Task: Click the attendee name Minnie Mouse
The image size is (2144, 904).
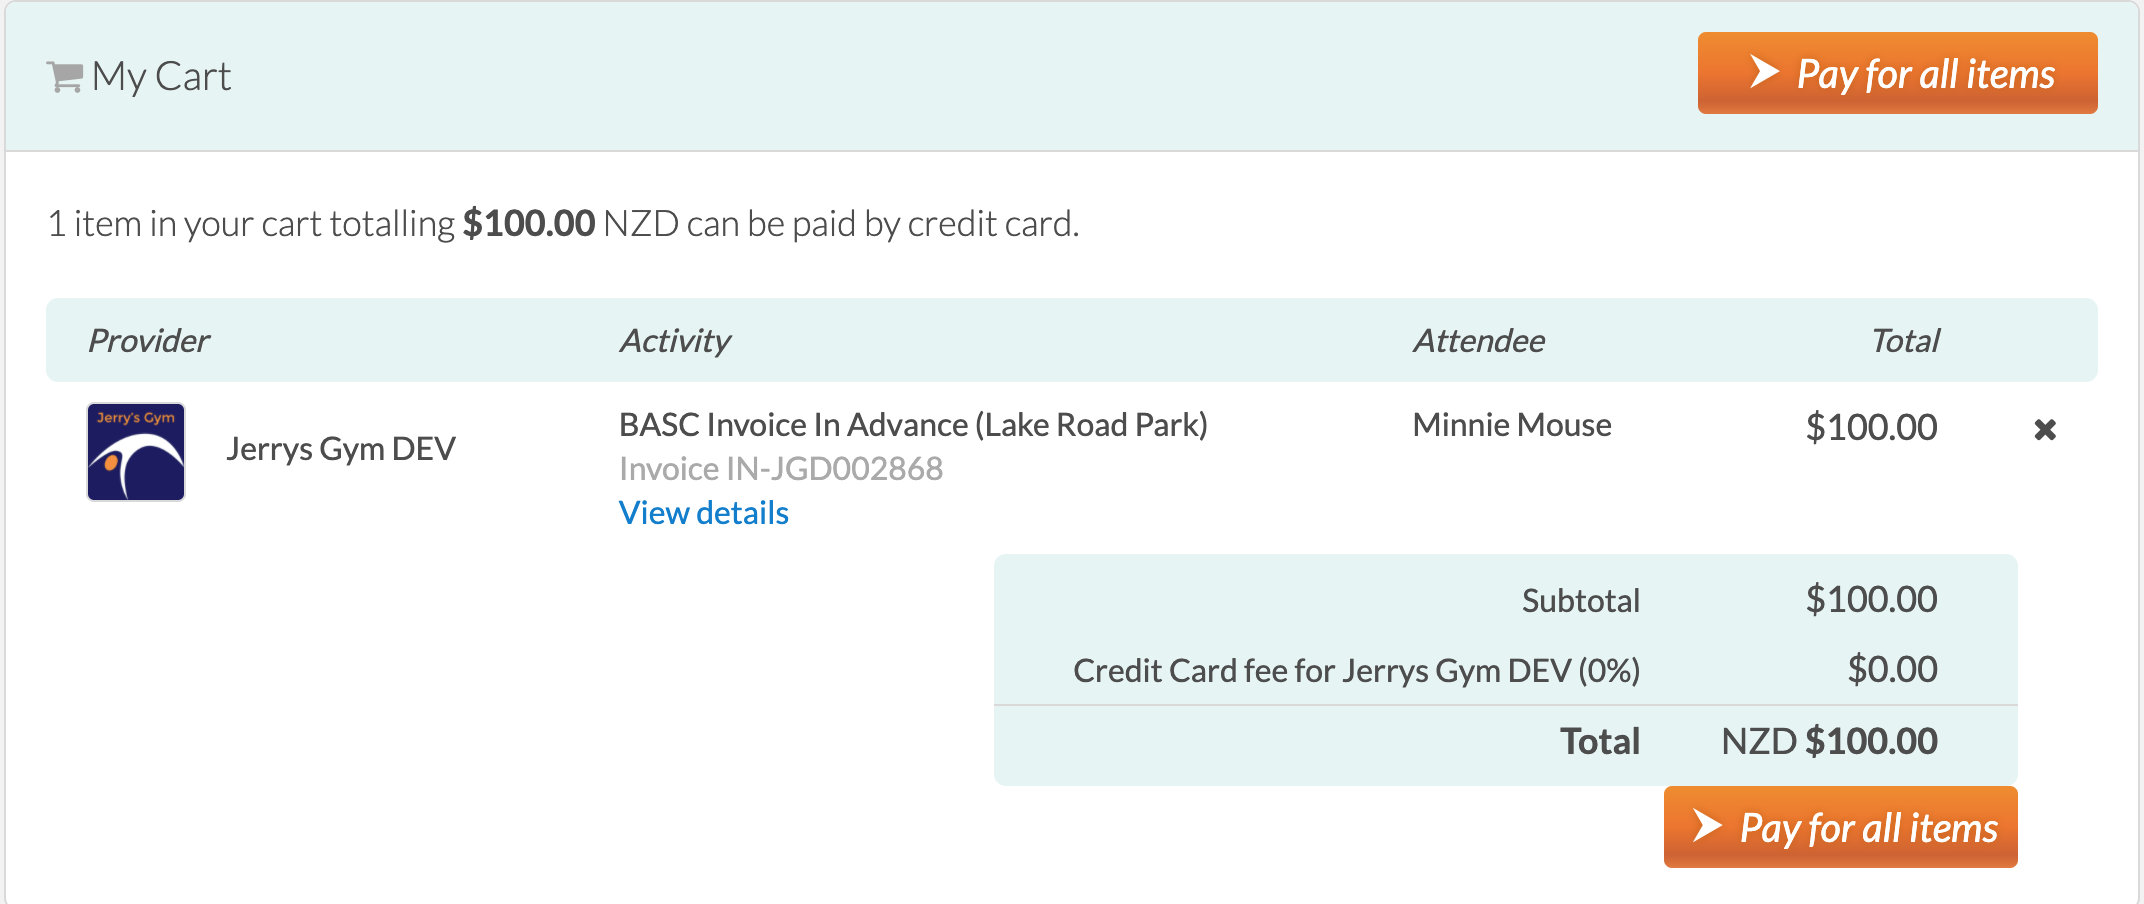Action: point(1512,425)
